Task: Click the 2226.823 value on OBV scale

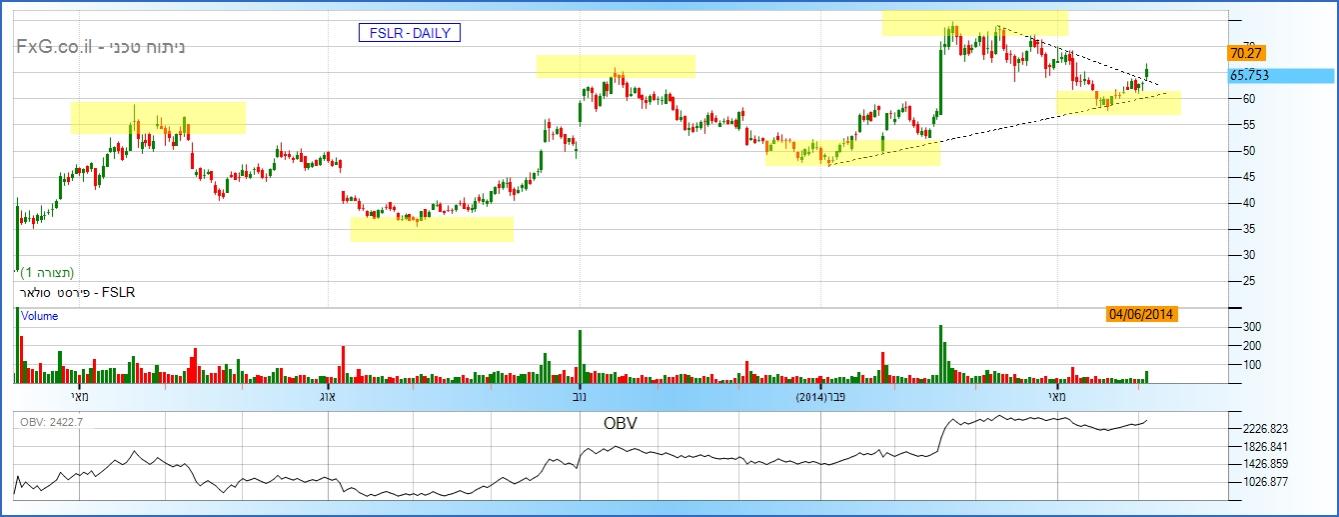Action: tap(1263, 428)
